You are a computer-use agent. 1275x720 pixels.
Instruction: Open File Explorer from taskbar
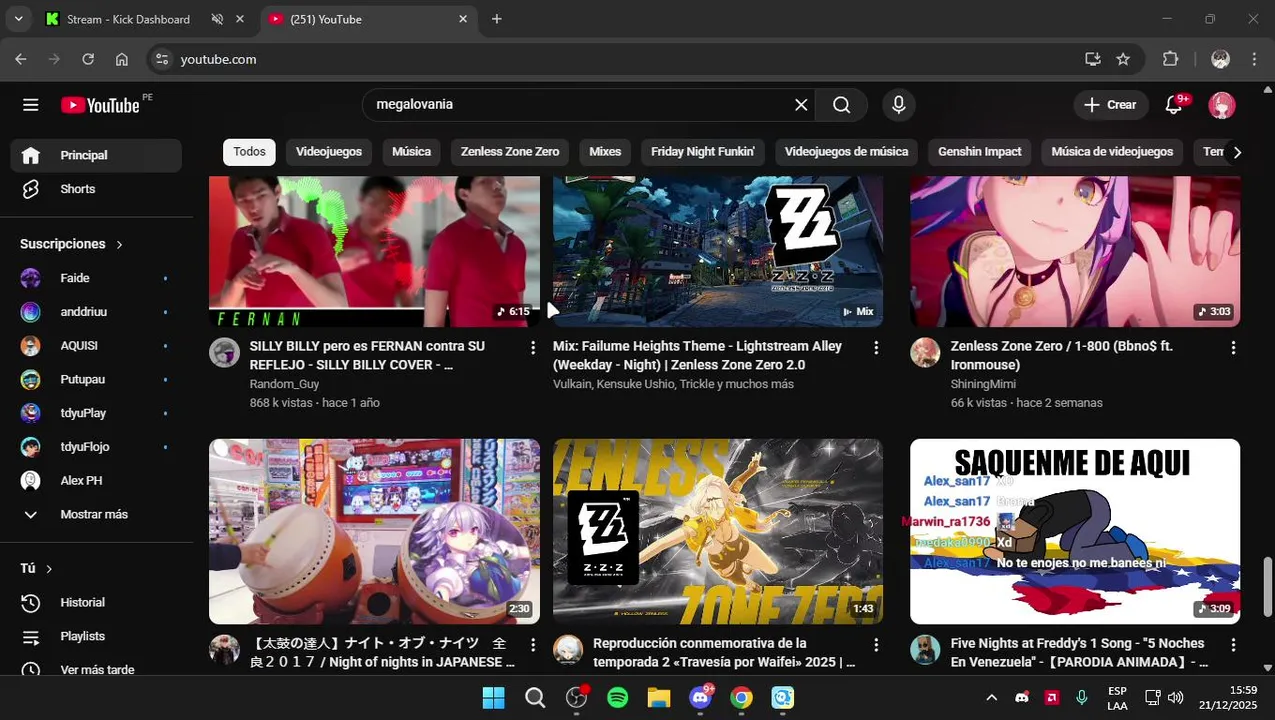659,697
